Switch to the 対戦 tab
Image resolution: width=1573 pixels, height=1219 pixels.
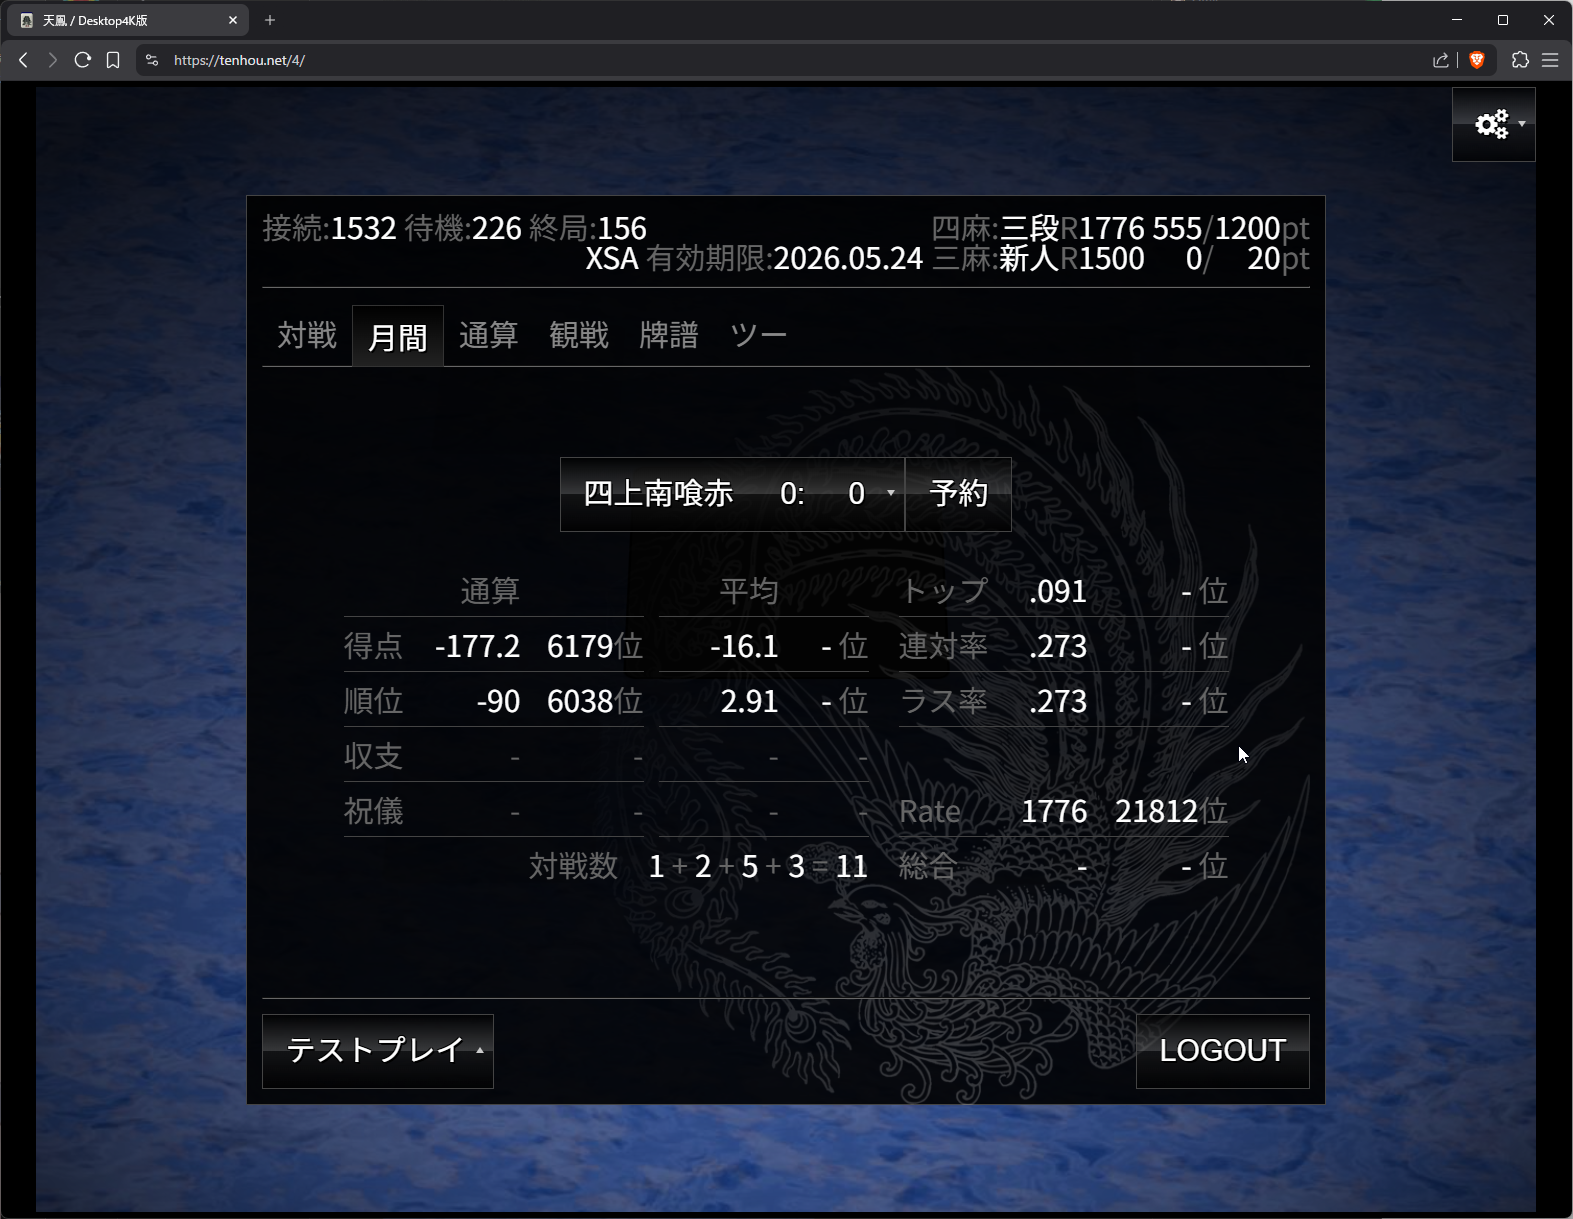coord(307,336)
